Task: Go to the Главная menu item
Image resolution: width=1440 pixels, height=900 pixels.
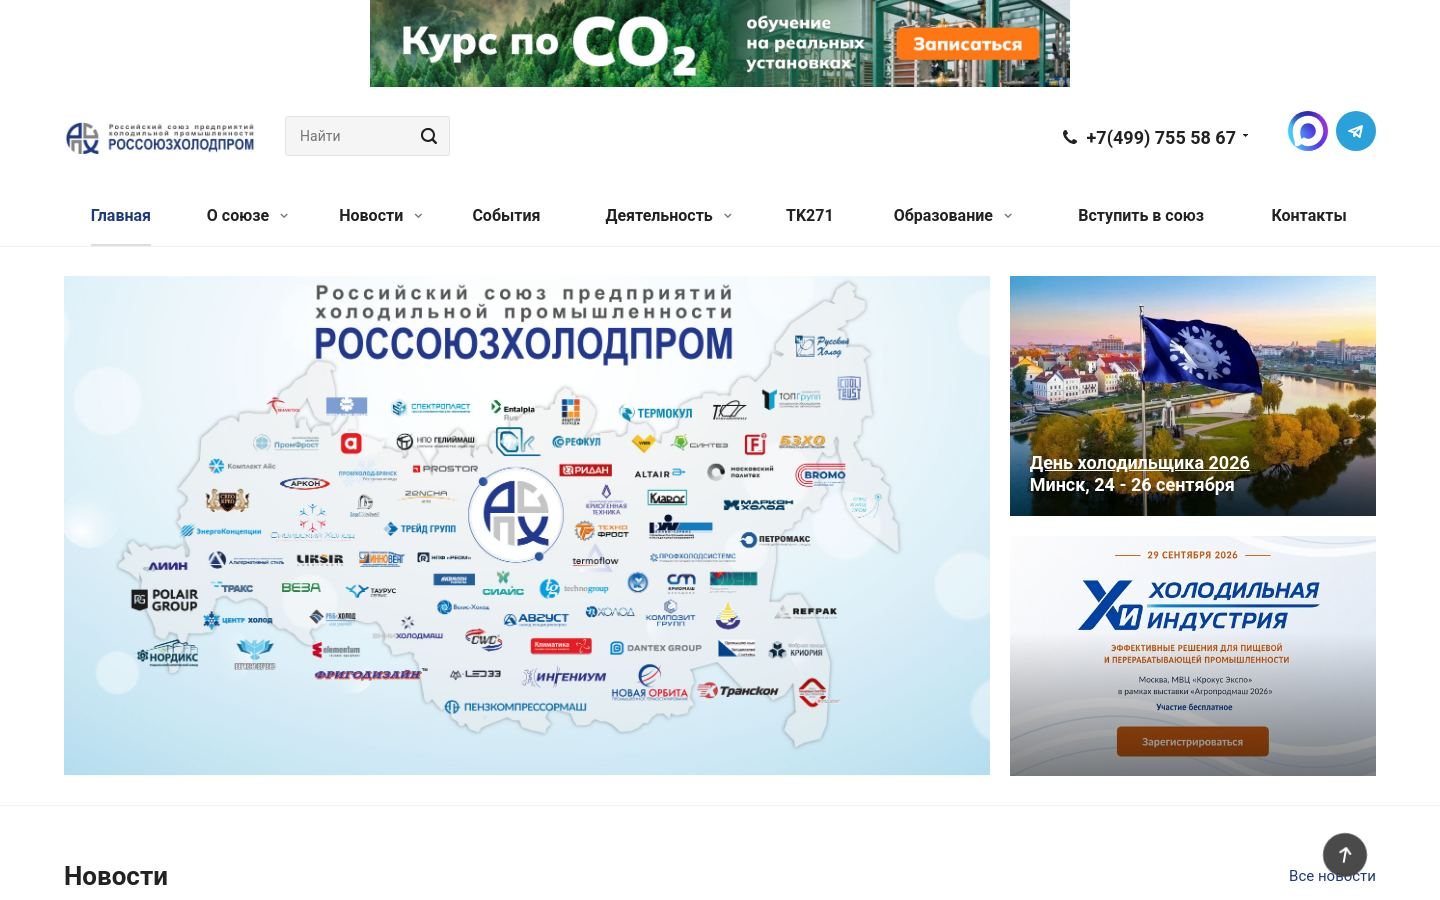Action: click(121, 216)
